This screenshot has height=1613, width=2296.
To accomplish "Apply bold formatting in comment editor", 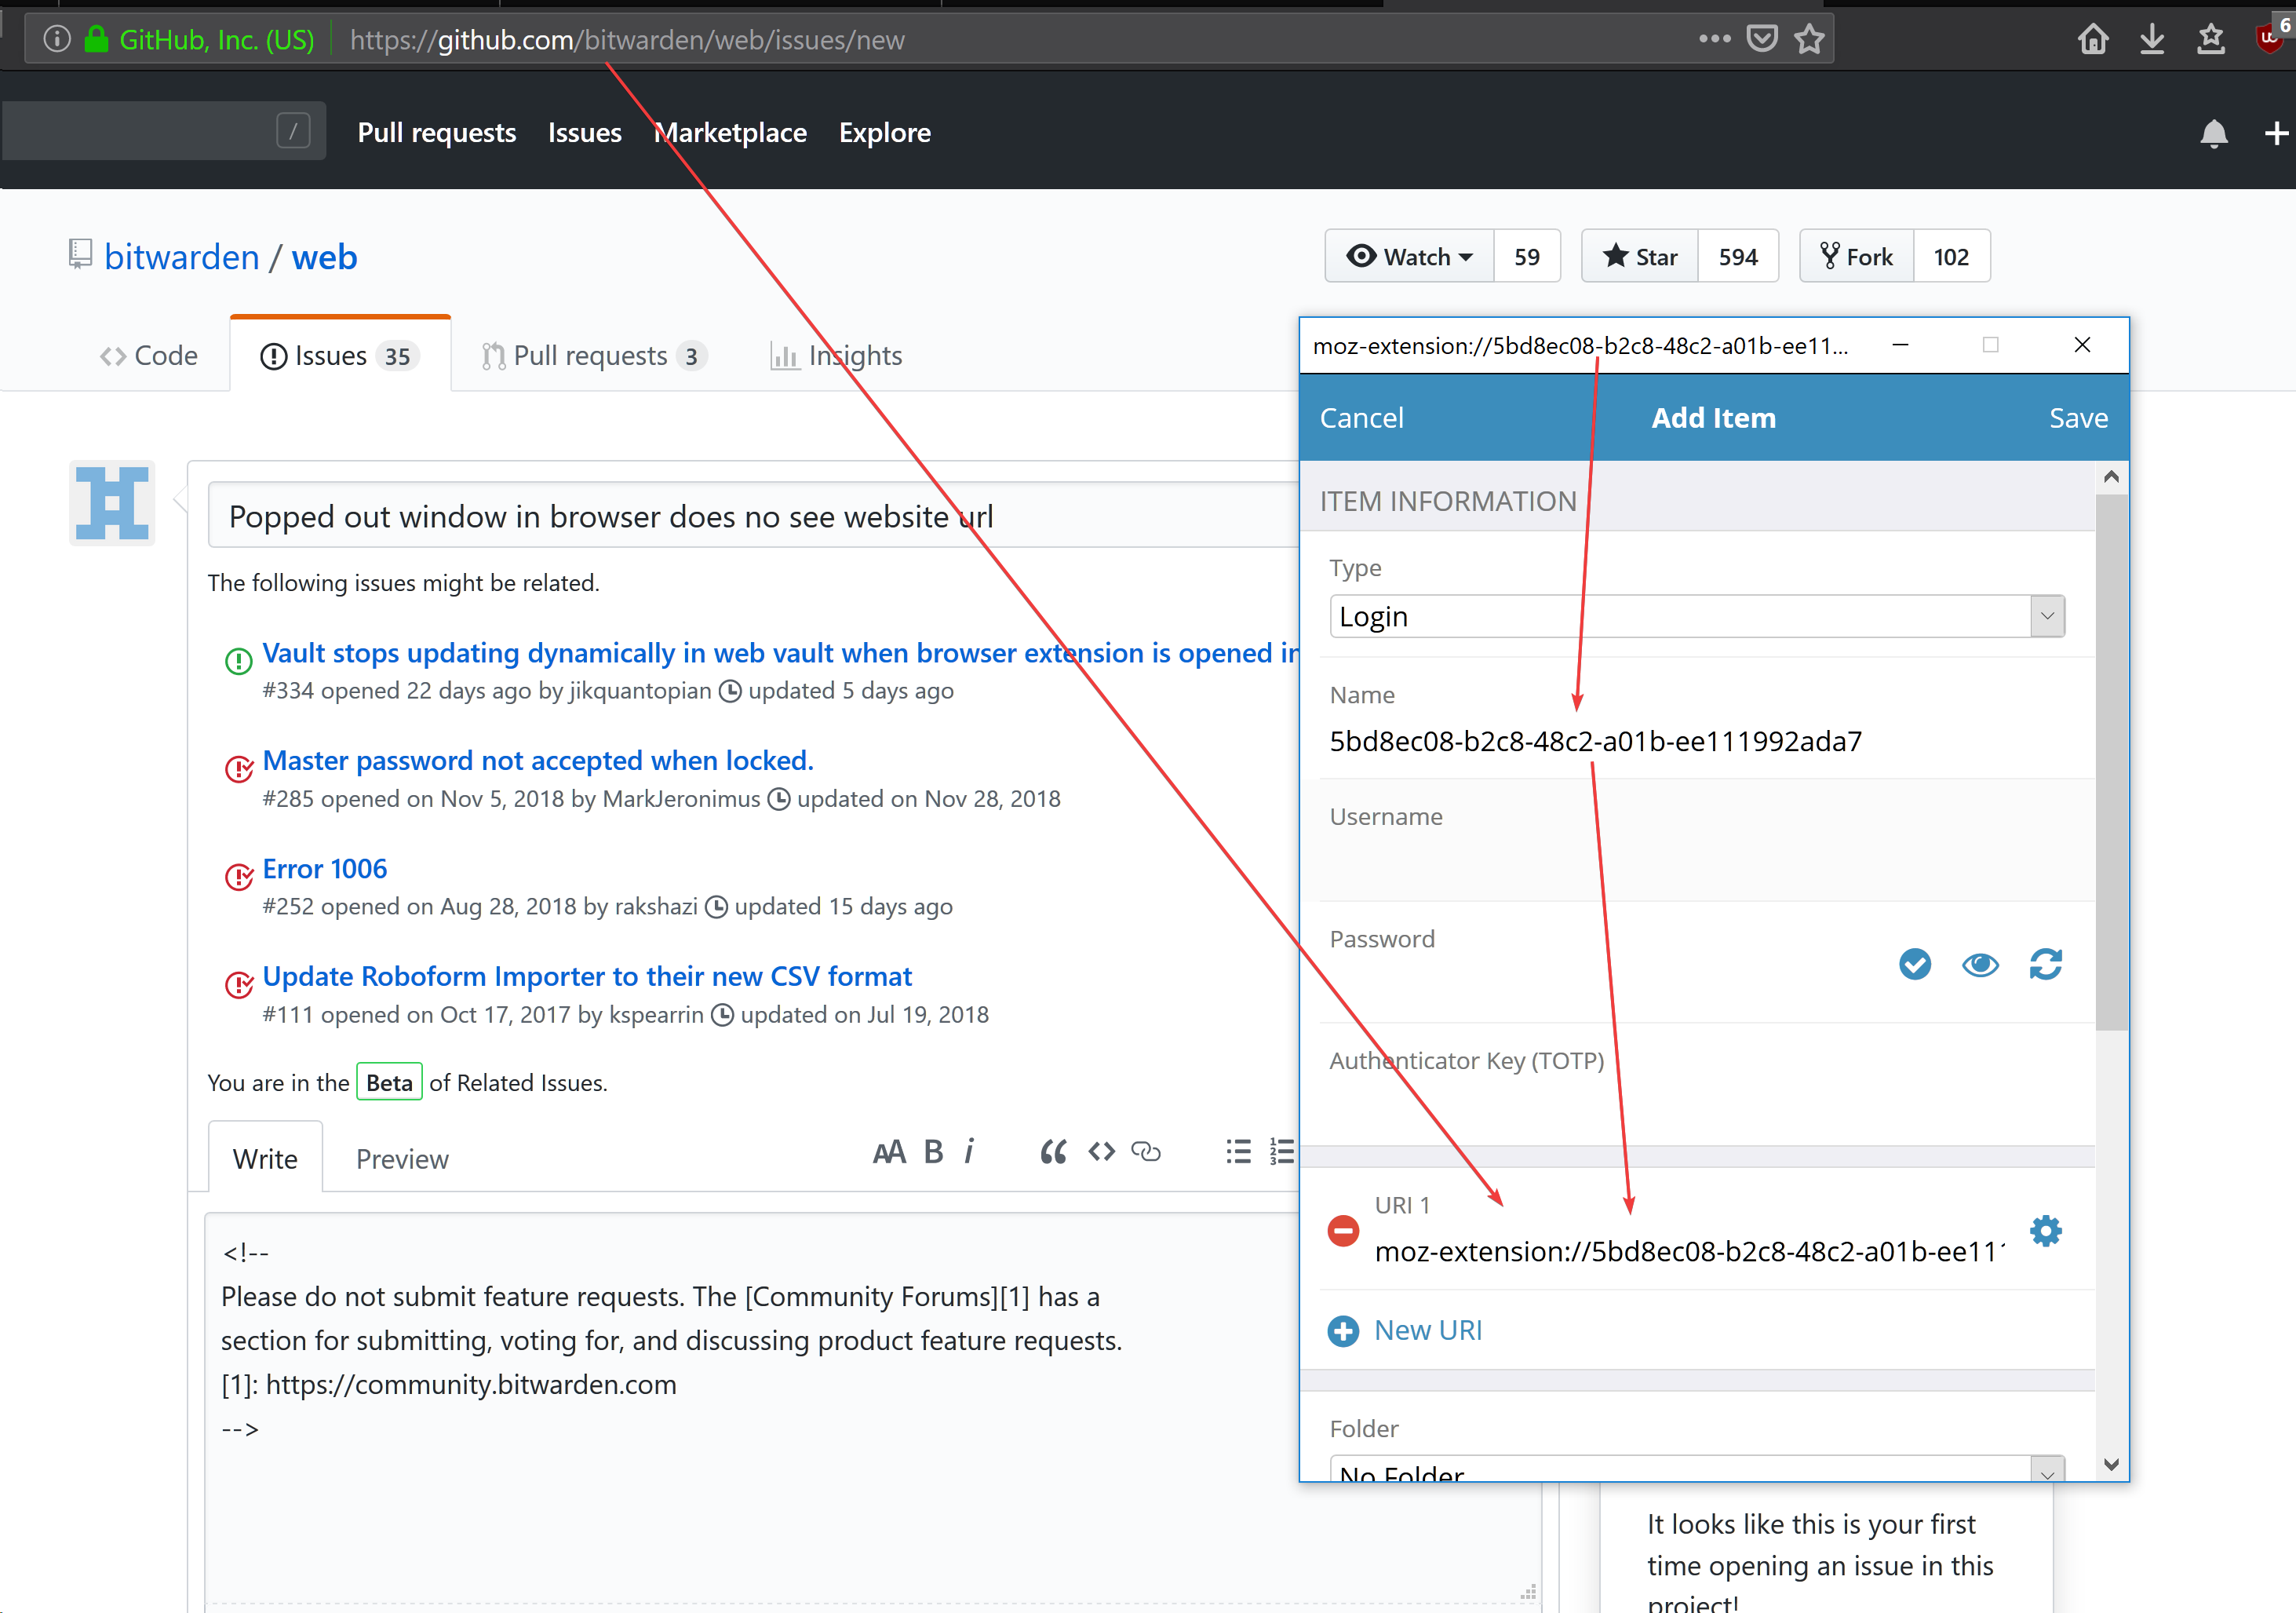I will tap(933, 1152).
